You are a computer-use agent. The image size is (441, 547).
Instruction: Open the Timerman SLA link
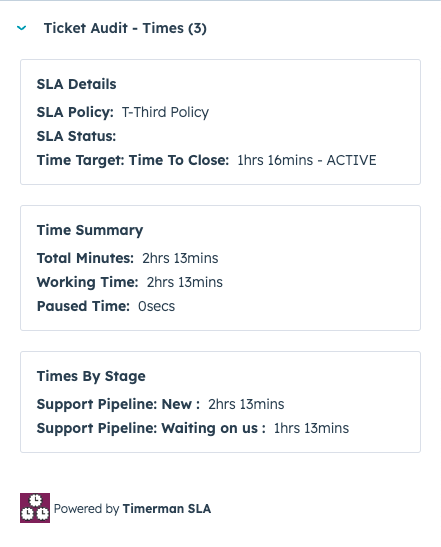pyautogui.click(x=166, y=509)
